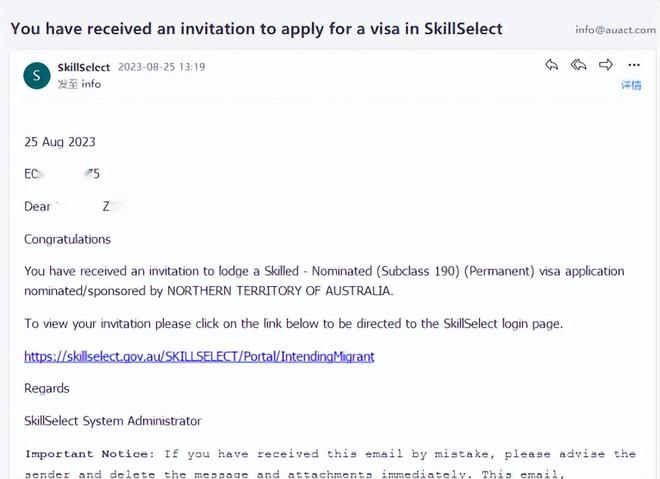The width and height of the screenshot is (660, 479).
Task: Click the Reply arrow icon
Action: pos(551,65)
